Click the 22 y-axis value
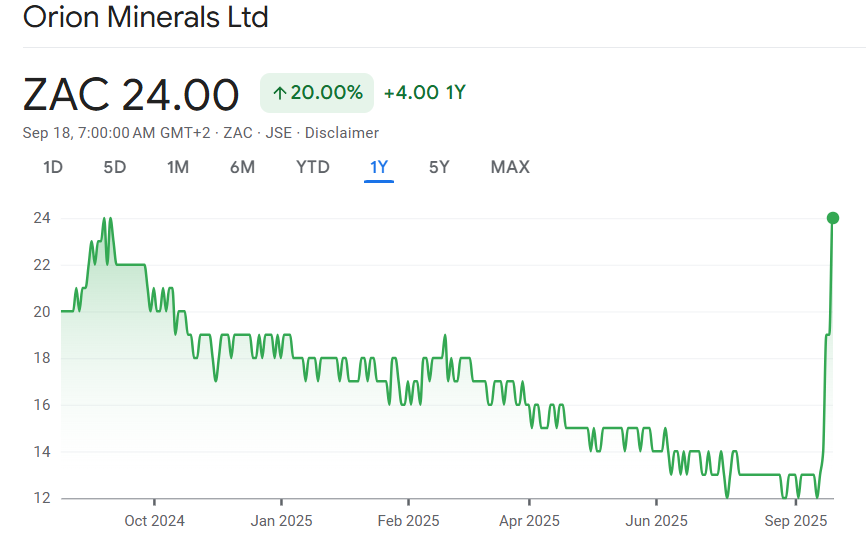The height and width of the screenshot is (543, 866). 42,265
